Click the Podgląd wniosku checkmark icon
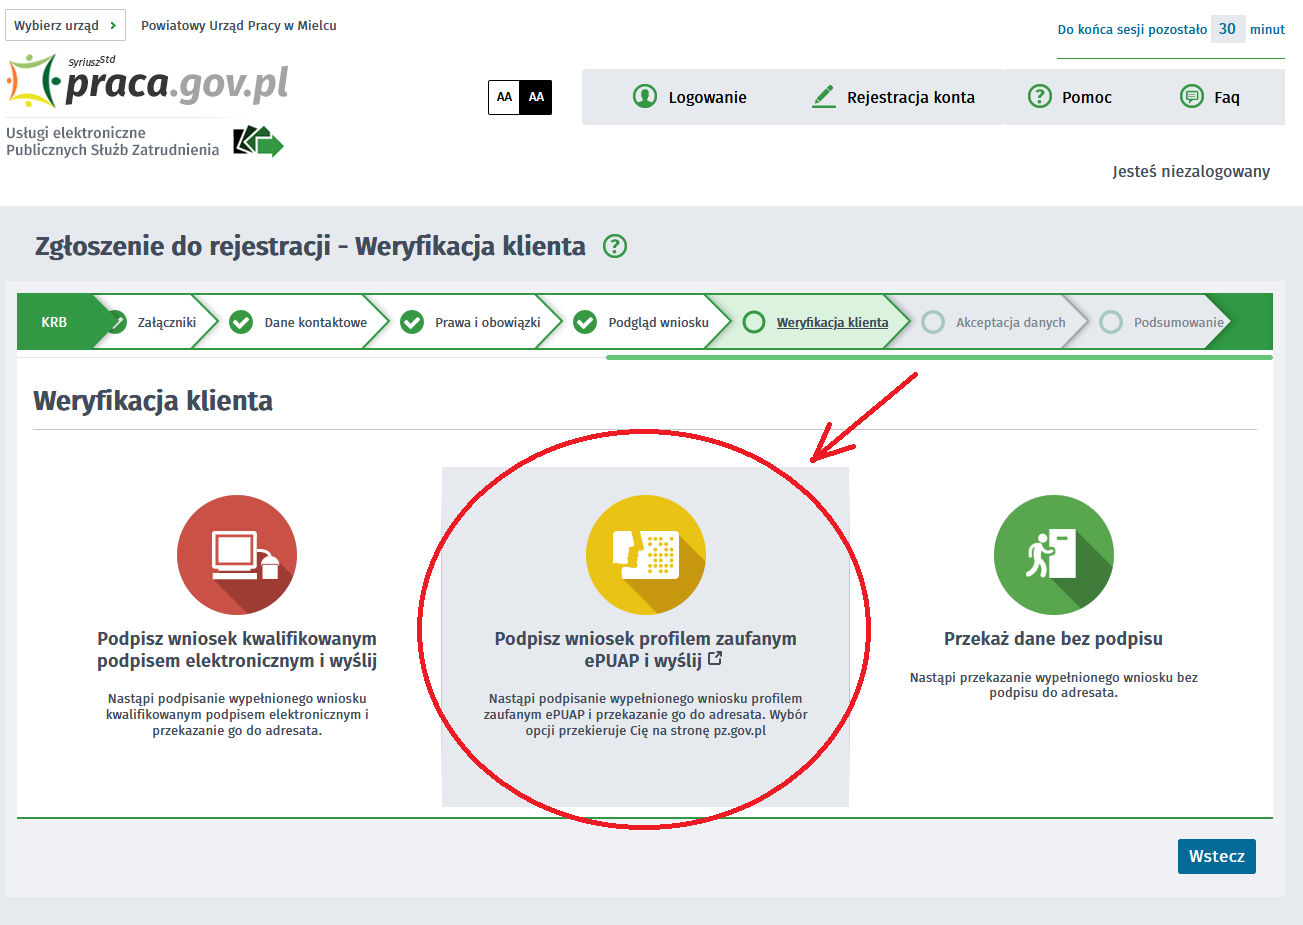Image resolution: width=1303 pixels, height=925 pixels. (x=585, y=322)
